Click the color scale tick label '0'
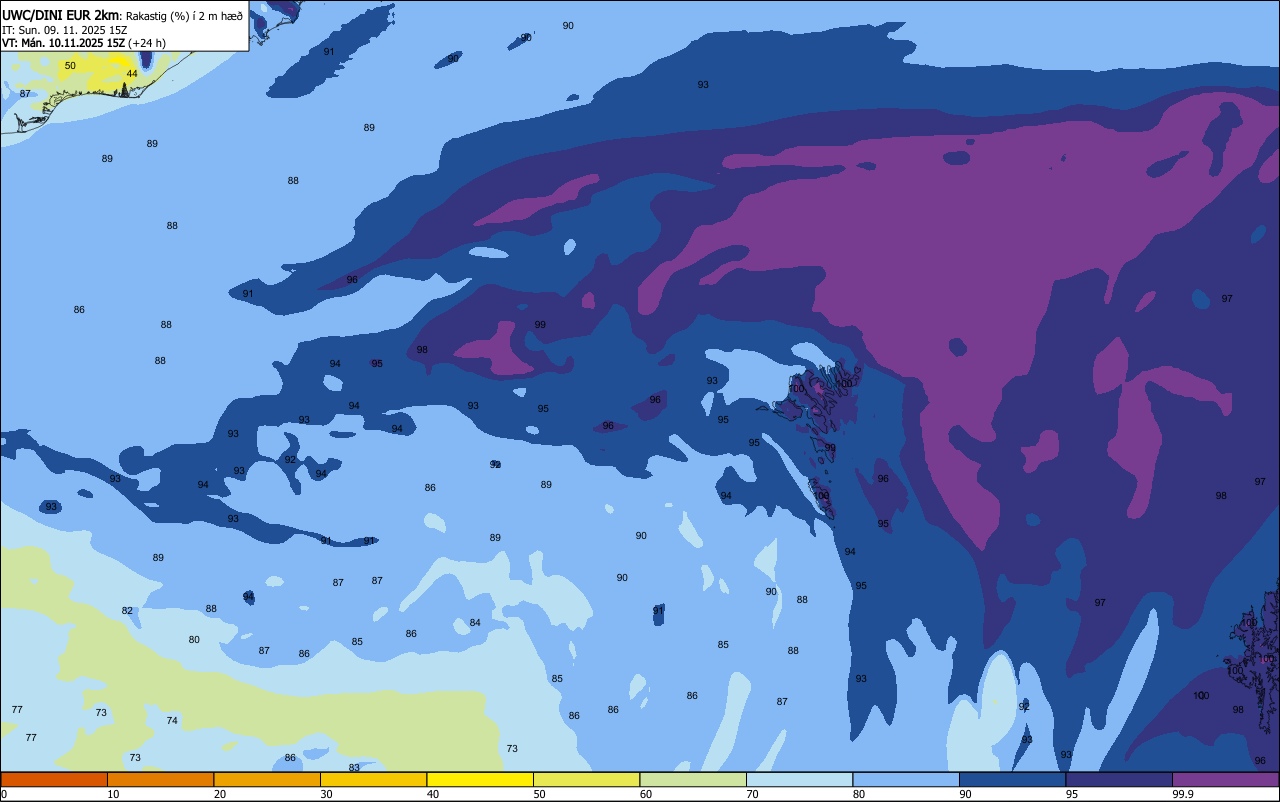 (4, 794)
